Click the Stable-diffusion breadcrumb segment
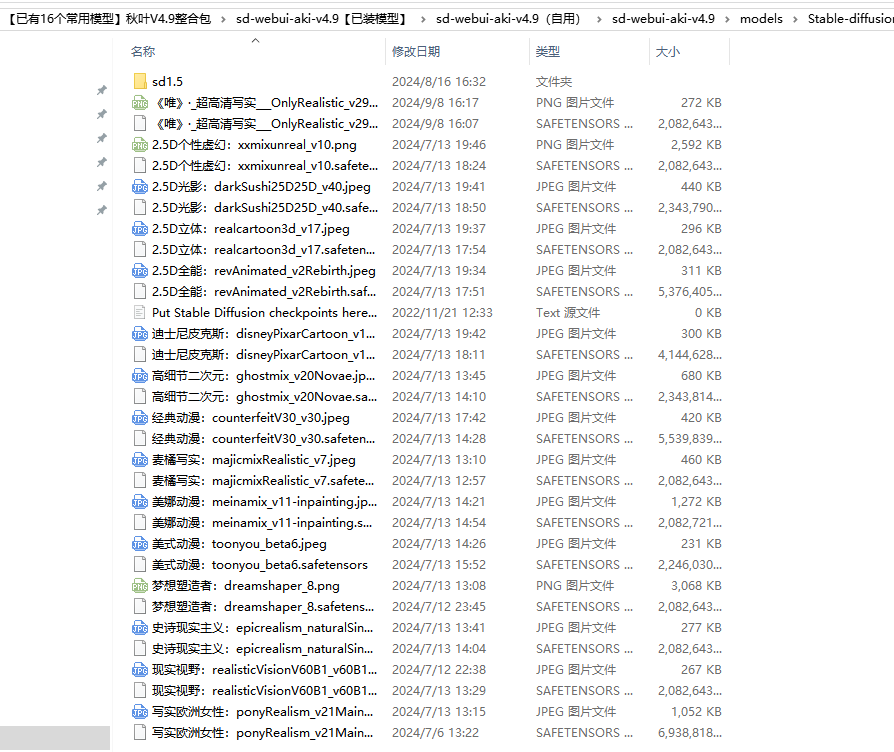894x752 pixels. point(851,19)
